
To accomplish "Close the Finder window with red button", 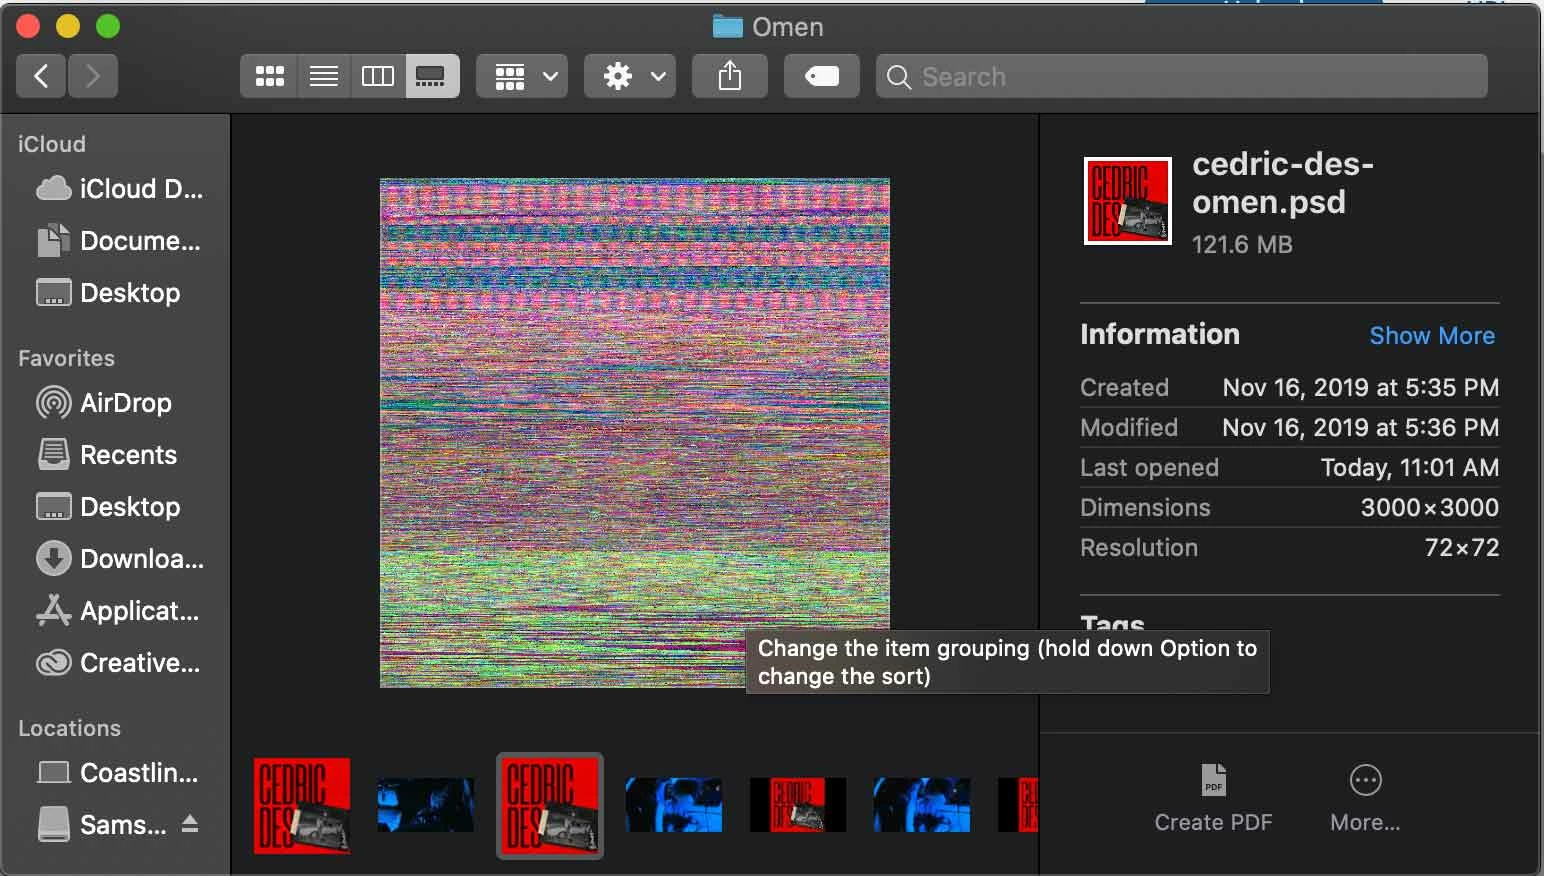I will (x=28, y=26).
